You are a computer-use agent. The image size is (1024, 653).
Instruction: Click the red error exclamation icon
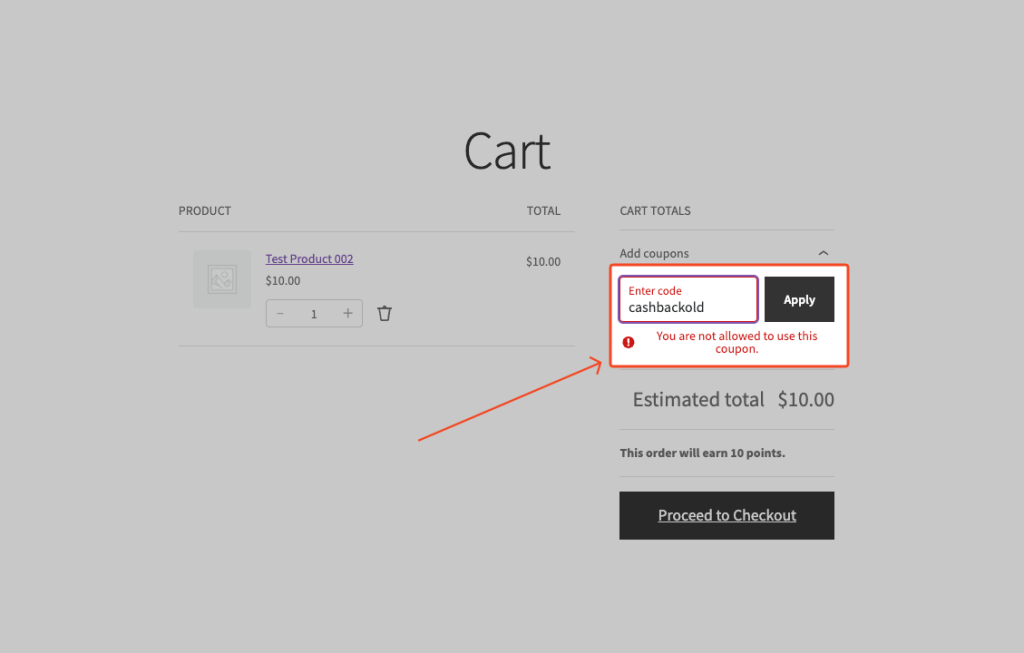(628, 342)
